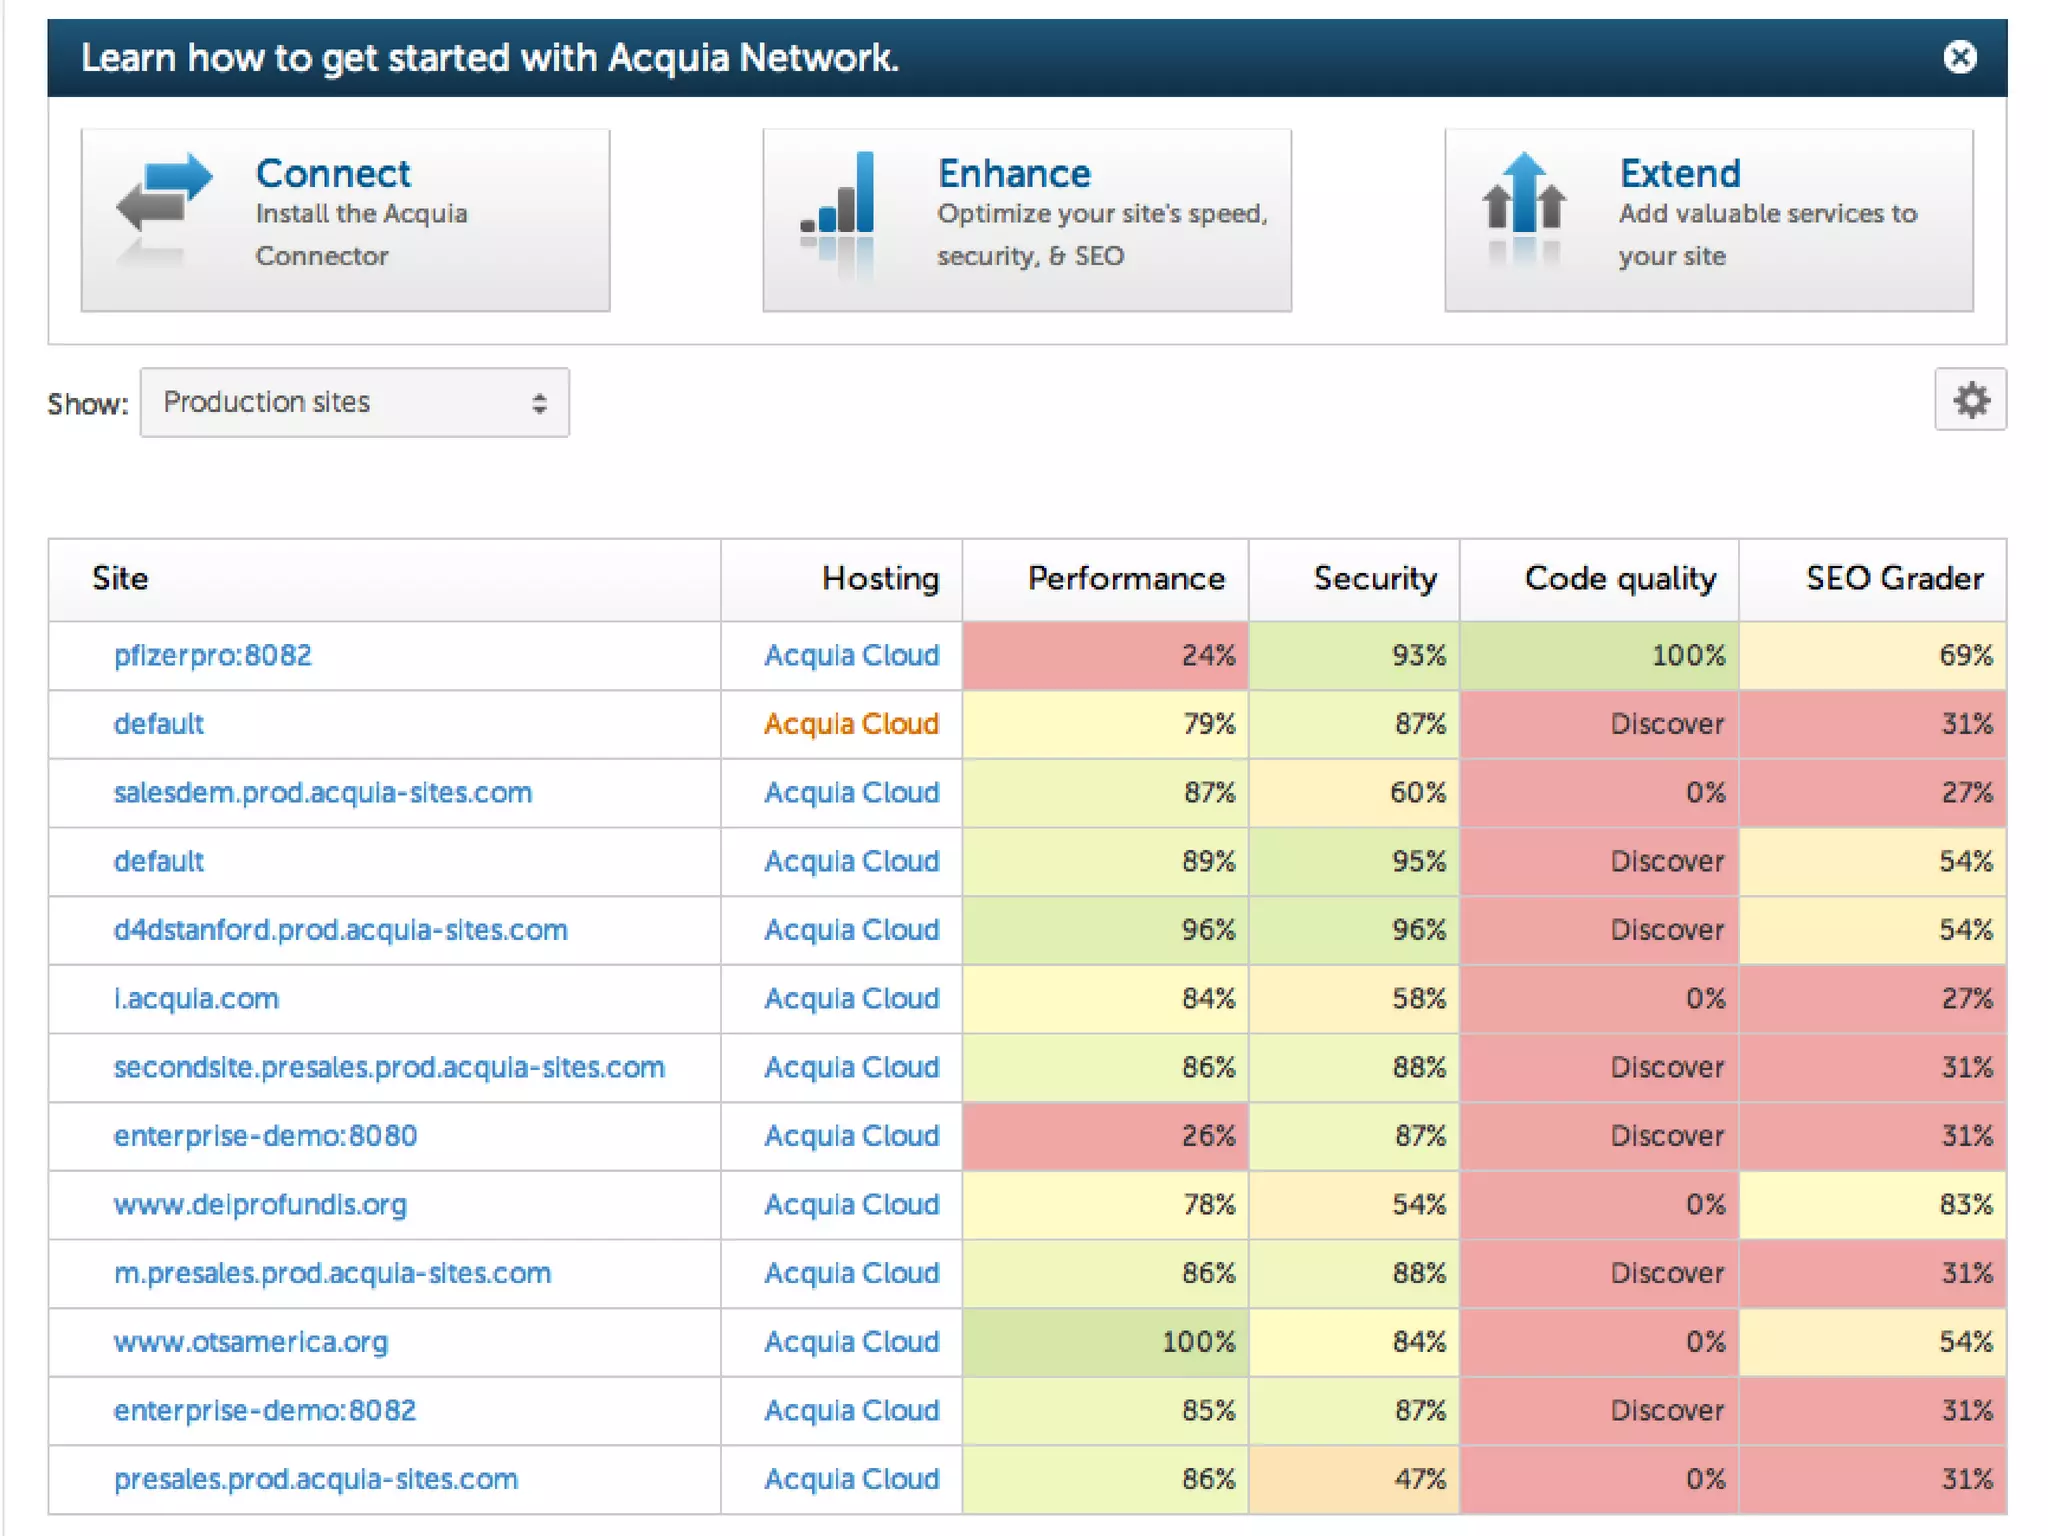Open the gear settings button
The width and height of the screenshot is (2048, 1536).
(1969, 401)
